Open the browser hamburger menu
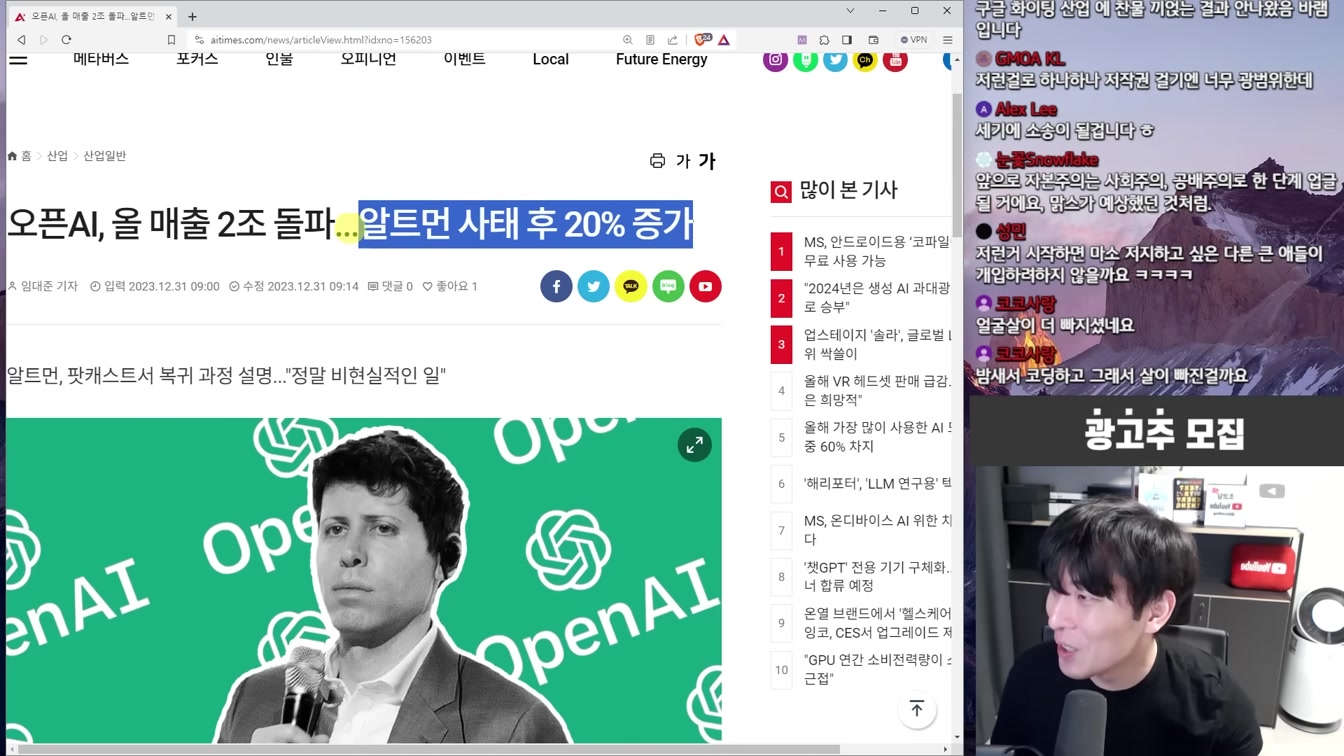The height and width of the screenshot is (756, 1344). (947, 40)
